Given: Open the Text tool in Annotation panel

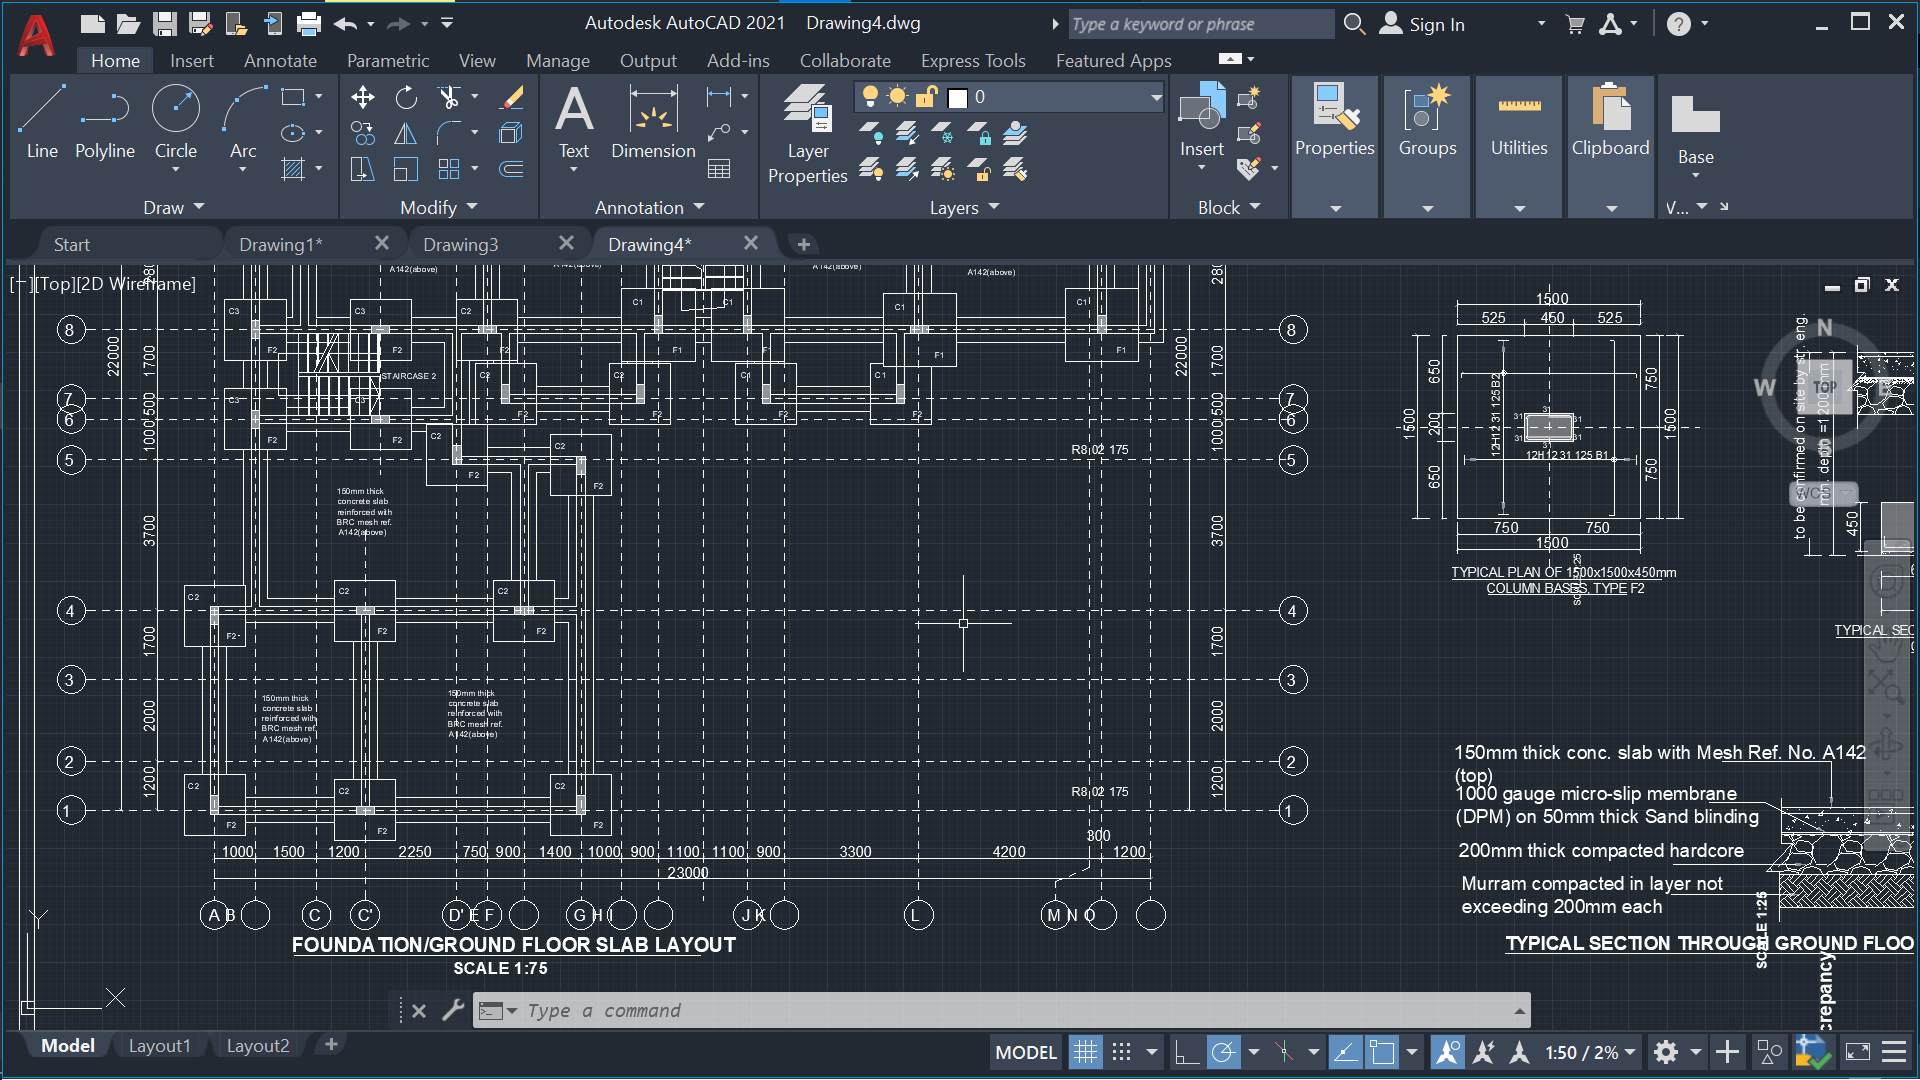Looking at the screenshot, I should pos(573,124).
